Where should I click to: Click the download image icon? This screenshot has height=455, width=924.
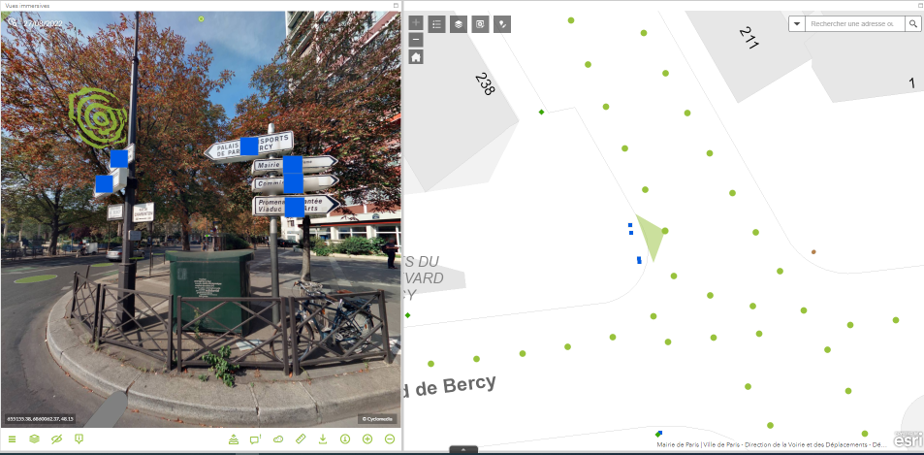pos(323,439)
